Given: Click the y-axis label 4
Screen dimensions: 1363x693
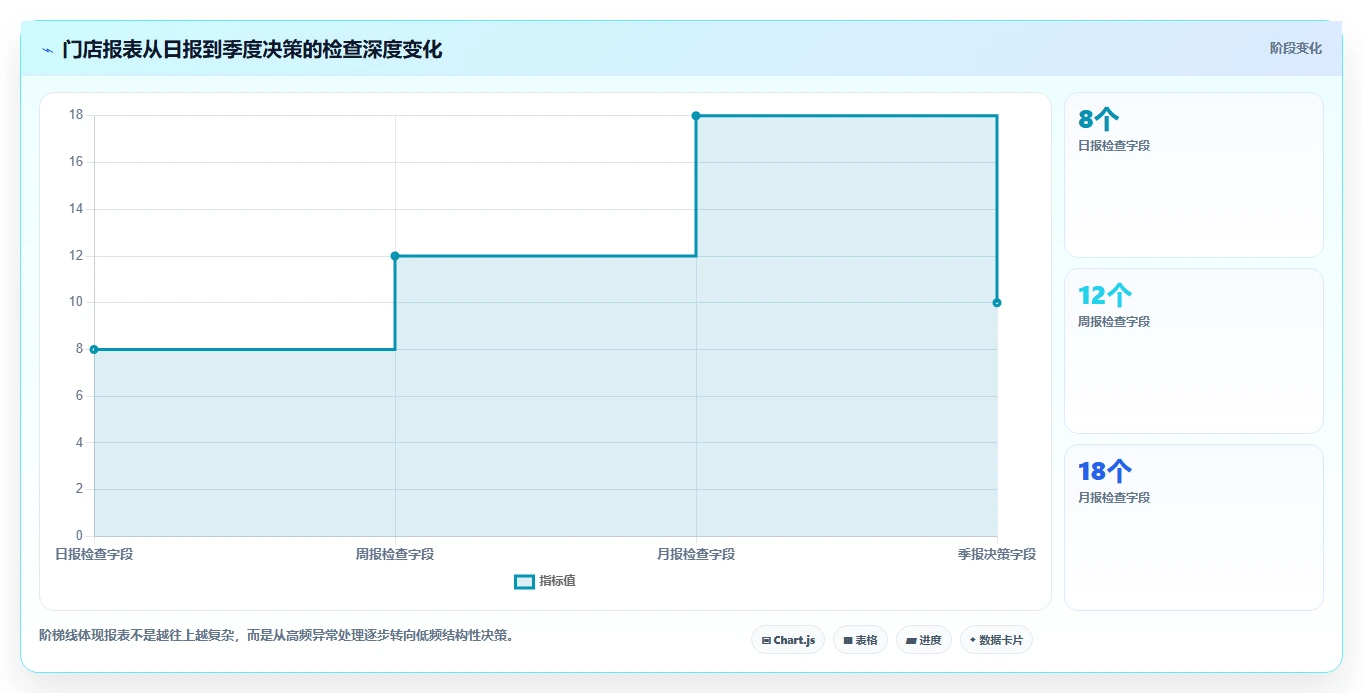Looking at the screenshot, I should click(x=79, y=443).
